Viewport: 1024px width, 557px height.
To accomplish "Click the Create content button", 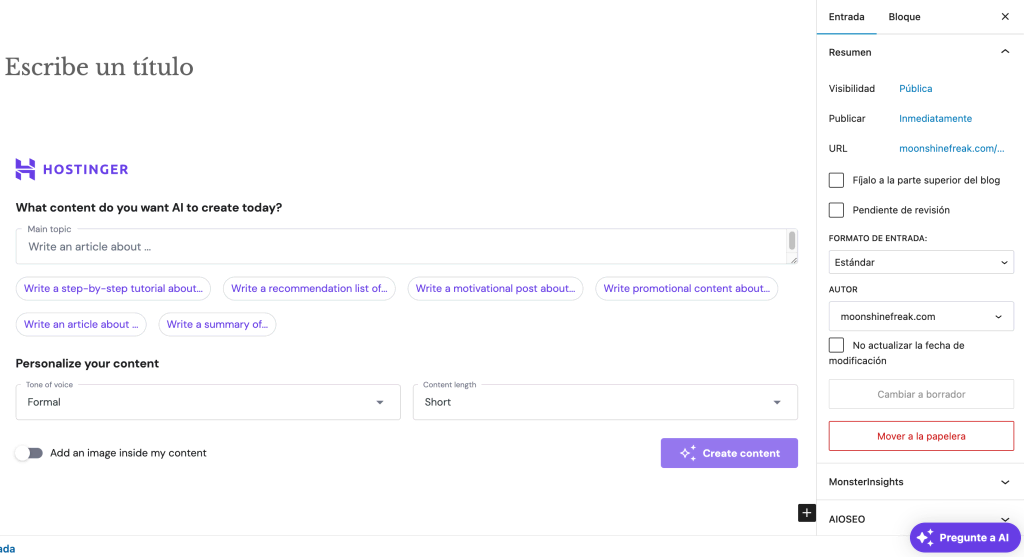I will pyautogui.click(x=729, y=453).
